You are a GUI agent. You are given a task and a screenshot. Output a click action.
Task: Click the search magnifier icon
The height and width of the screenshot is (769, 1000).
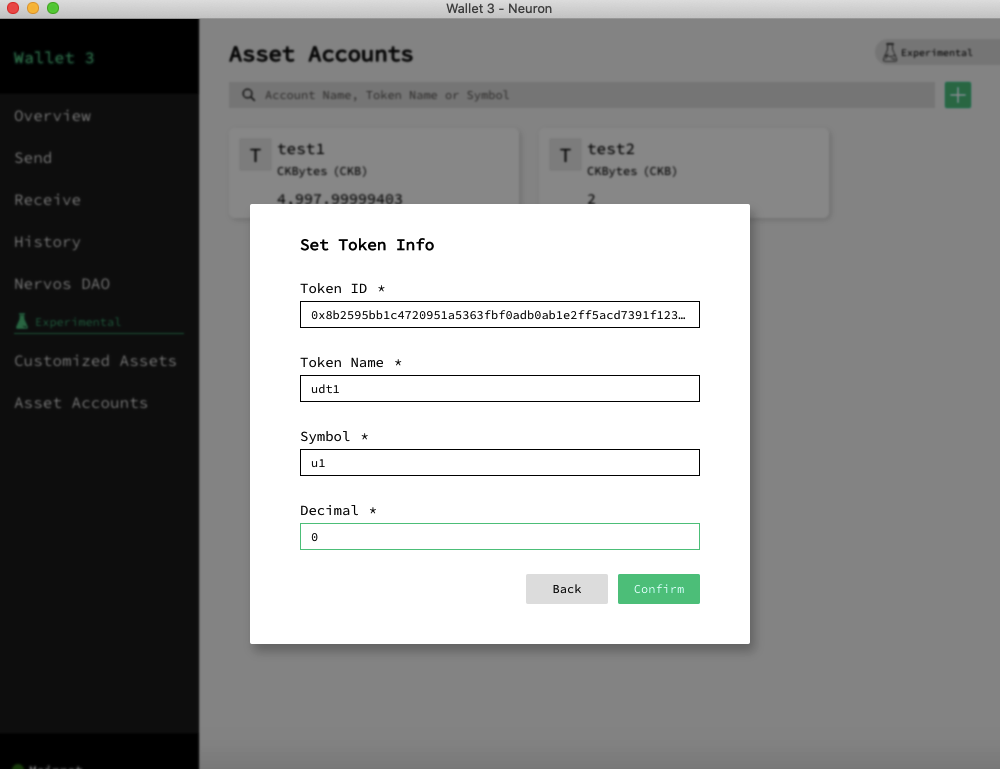247,95
